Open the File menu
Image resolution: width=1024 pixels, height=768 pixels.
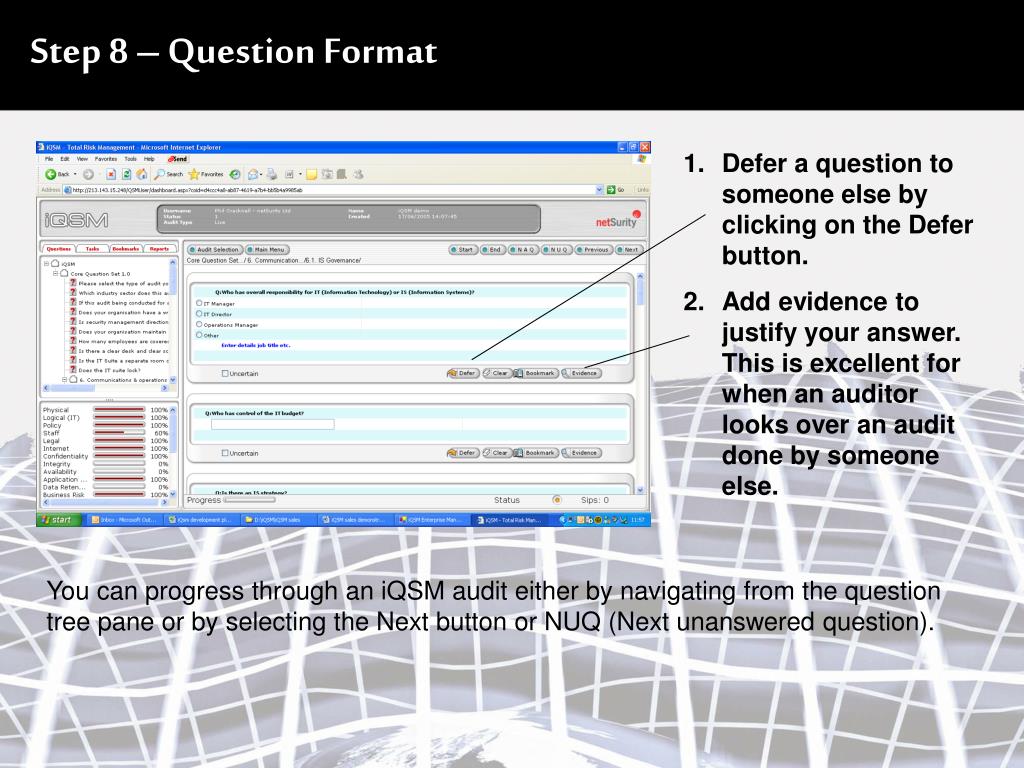pos(49,159)
